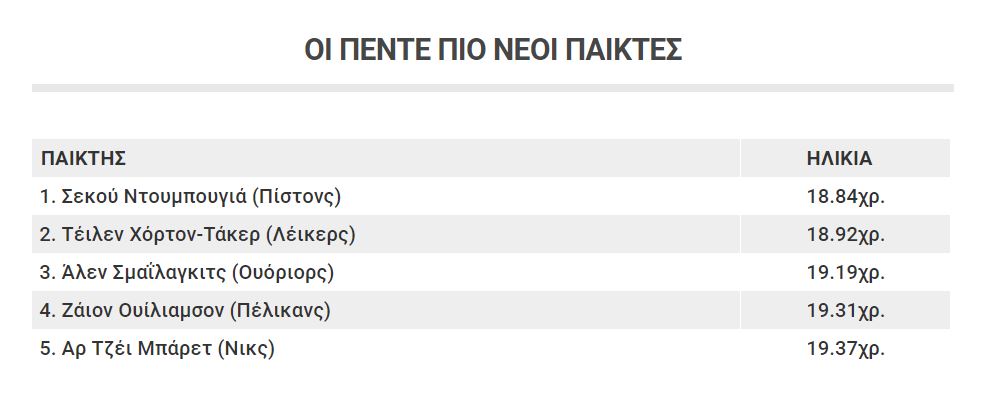This screenshot has height=413, width=993.
Task: Click the ΗΛΙΚΙΑ column header
Action: [840, 158]
